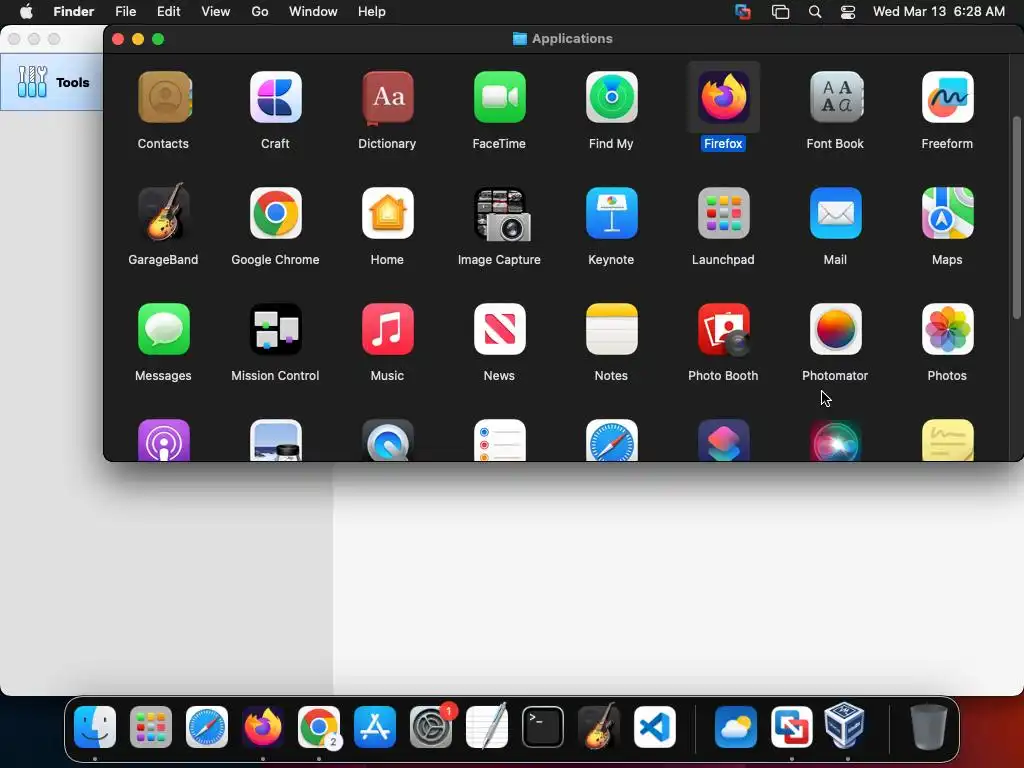Open Control Center in menu bar
The height and width of the screenshot is (768, 1024).
848,12
